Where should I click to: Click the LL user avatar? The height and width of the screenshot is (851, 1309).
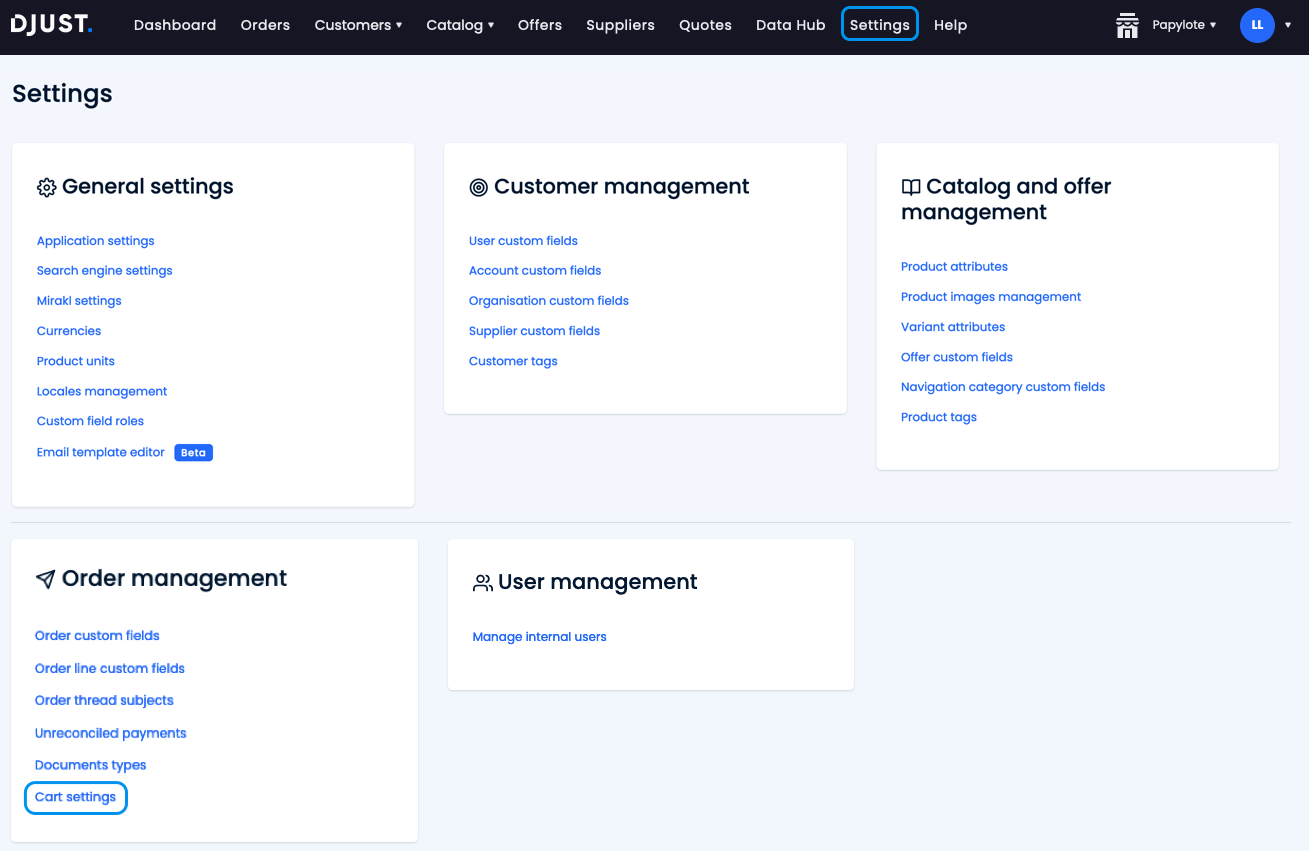click(1257, 25)
